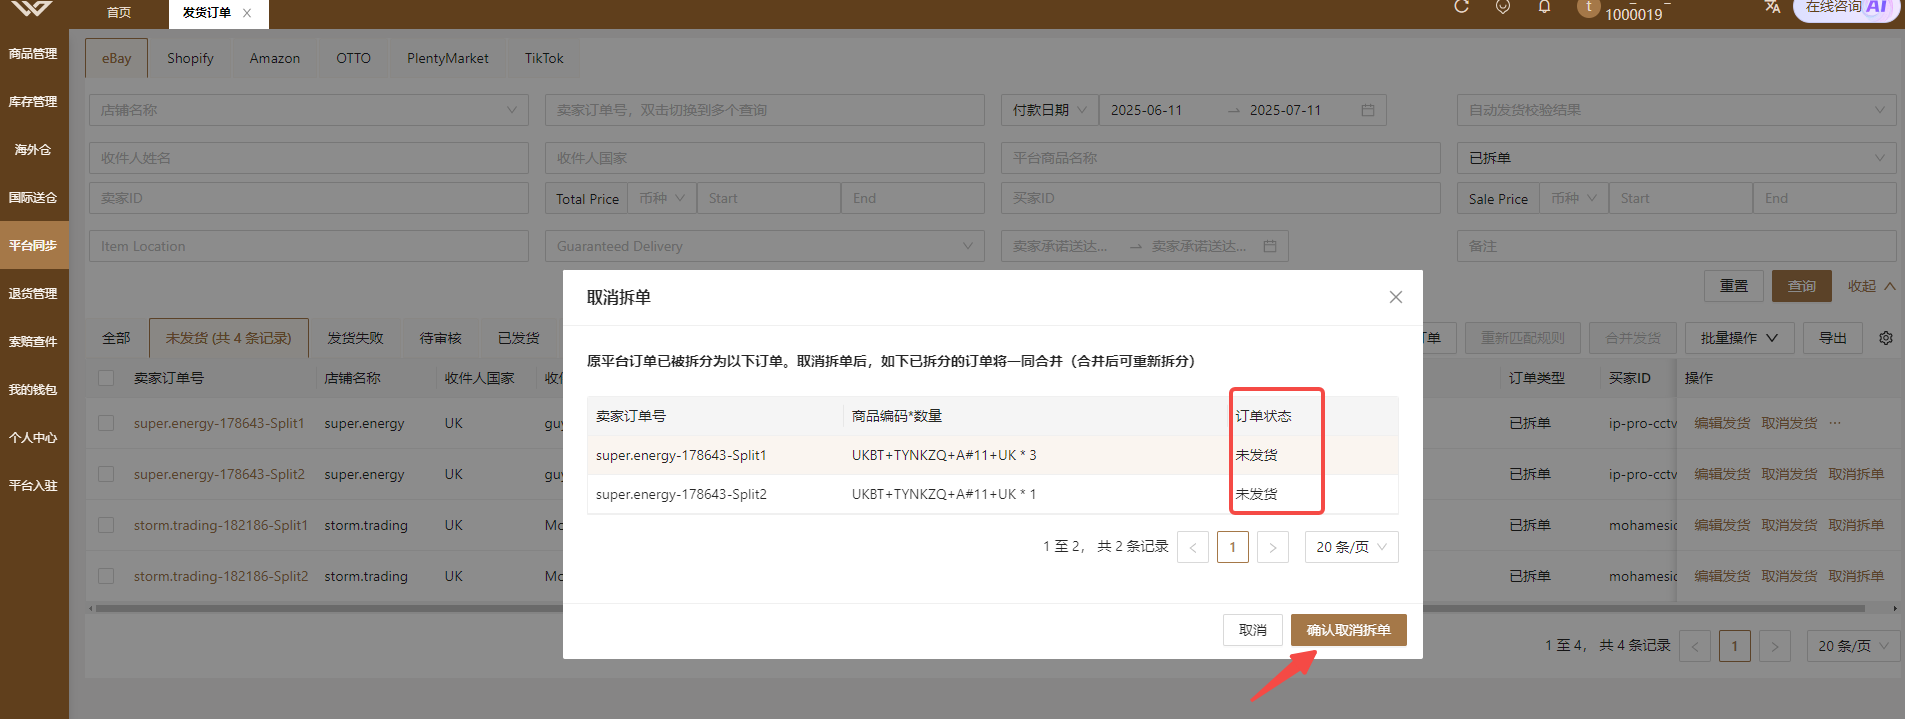Click the 备注 input field
The image size is (1905, 719).
coord(1677,246)
